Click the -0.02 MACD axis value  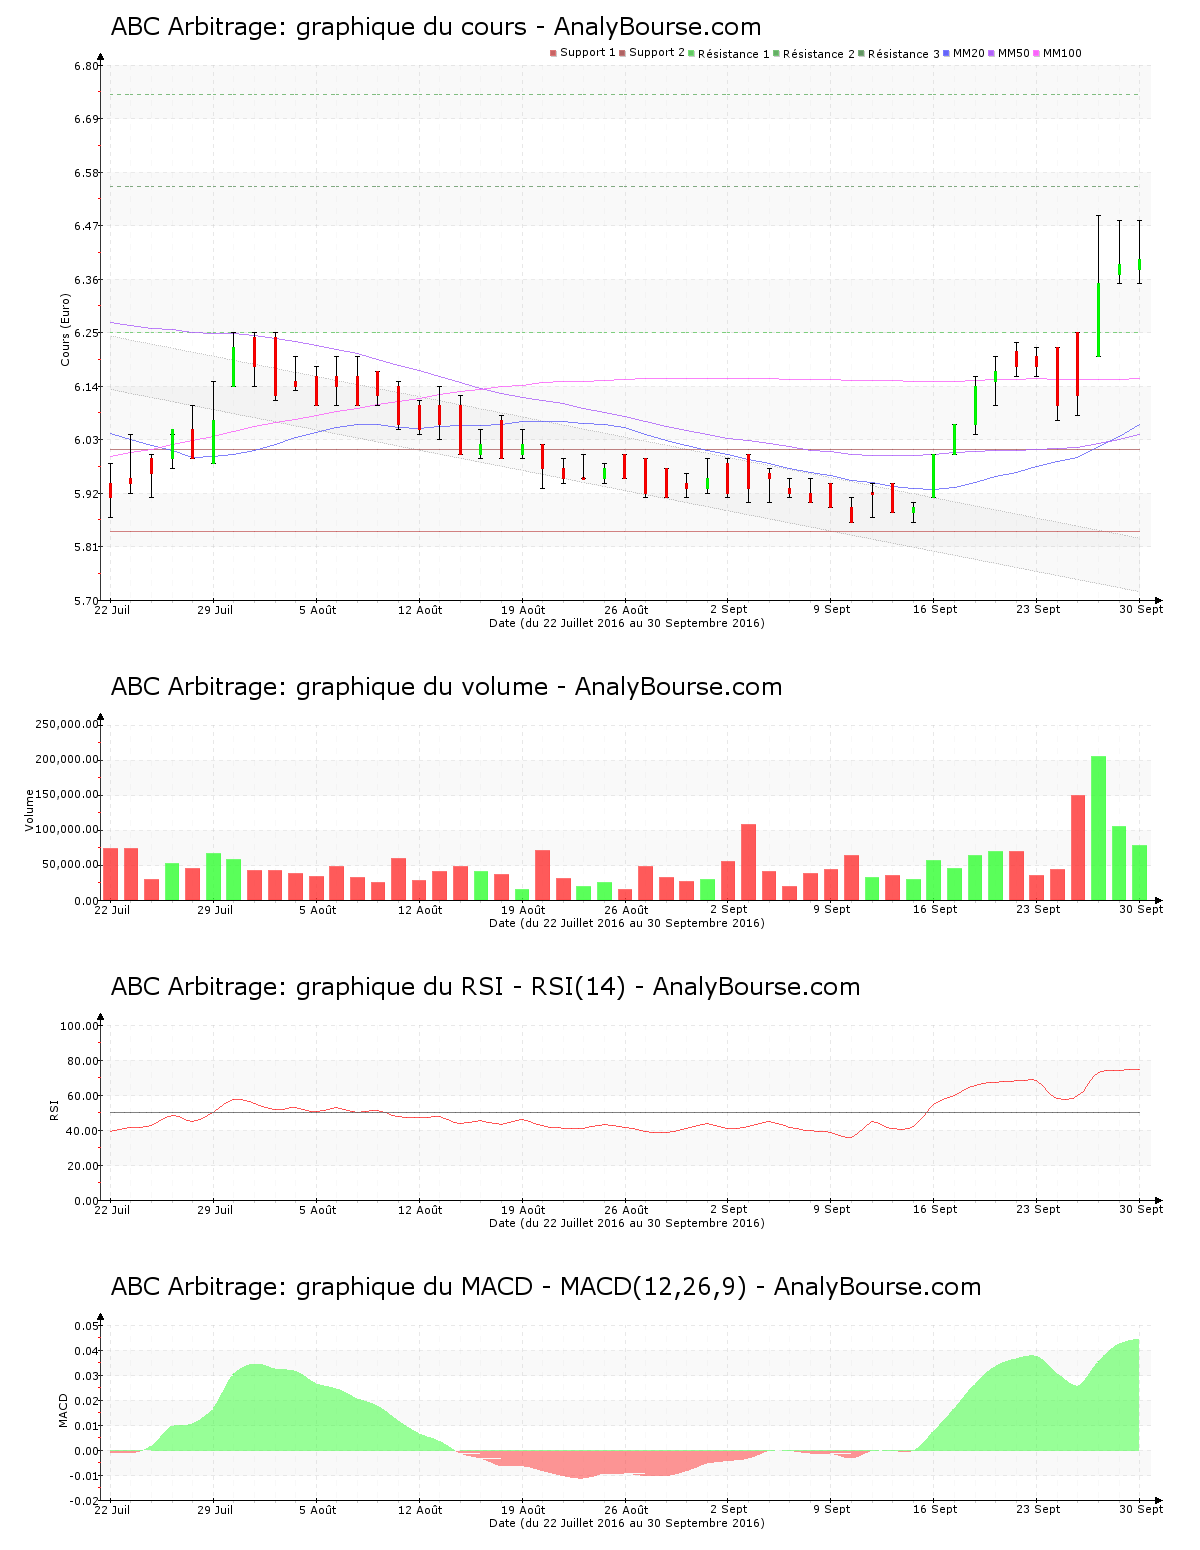click(x=85, y=1501)
